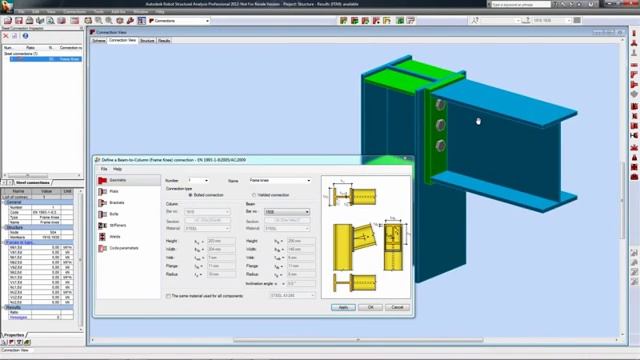Image resolution: width=640 pixels, height=360 pixels.
Task: Click the Print toolbar icon
Action: [29, 20]
